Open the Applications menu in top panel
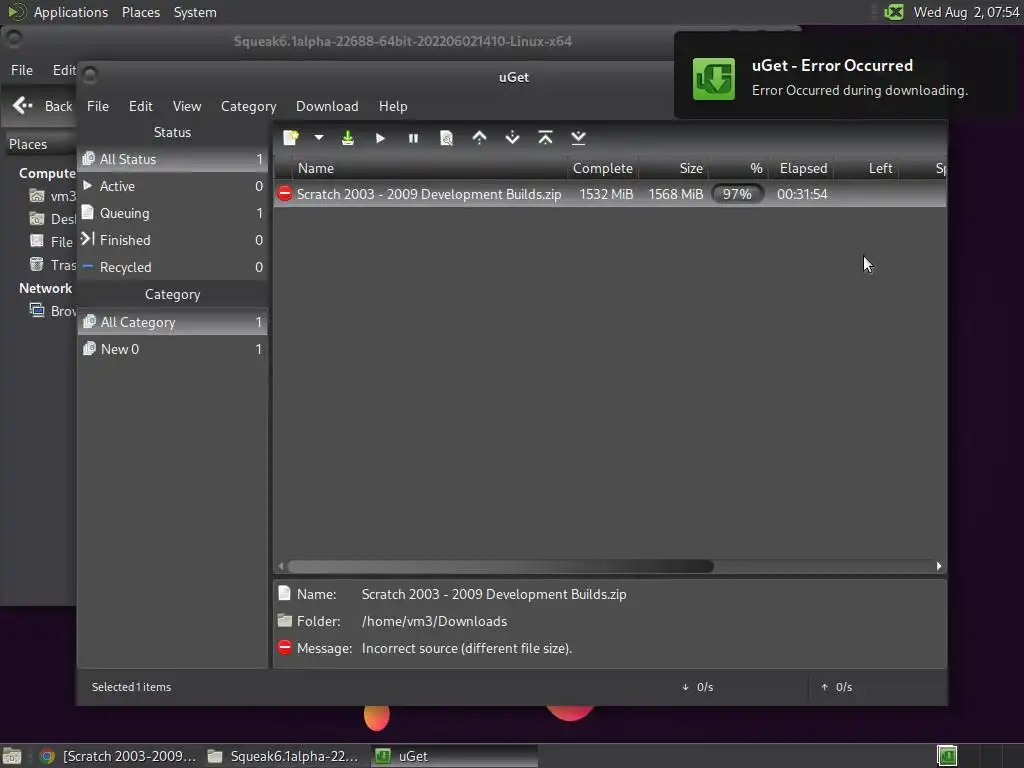1024x768 pixels. (71, 12)
